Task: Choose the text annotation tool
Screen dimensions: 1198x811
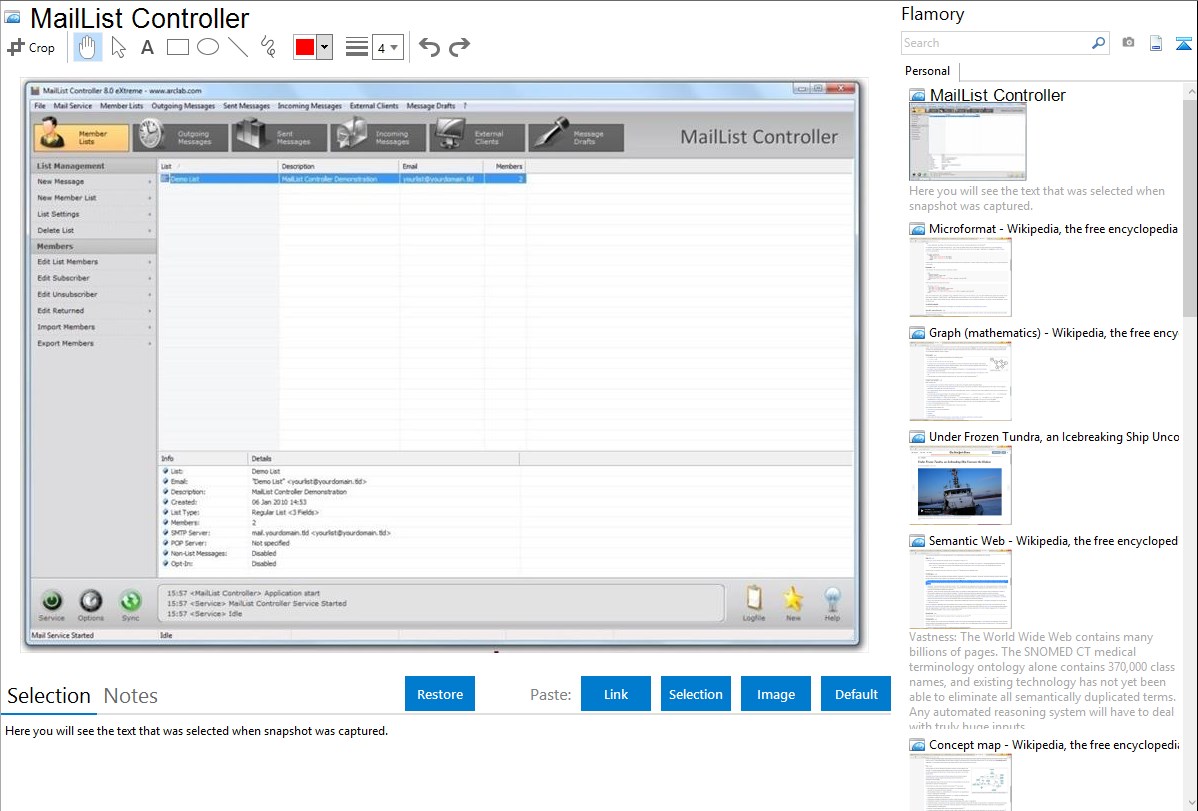Action: coord(147,47)
